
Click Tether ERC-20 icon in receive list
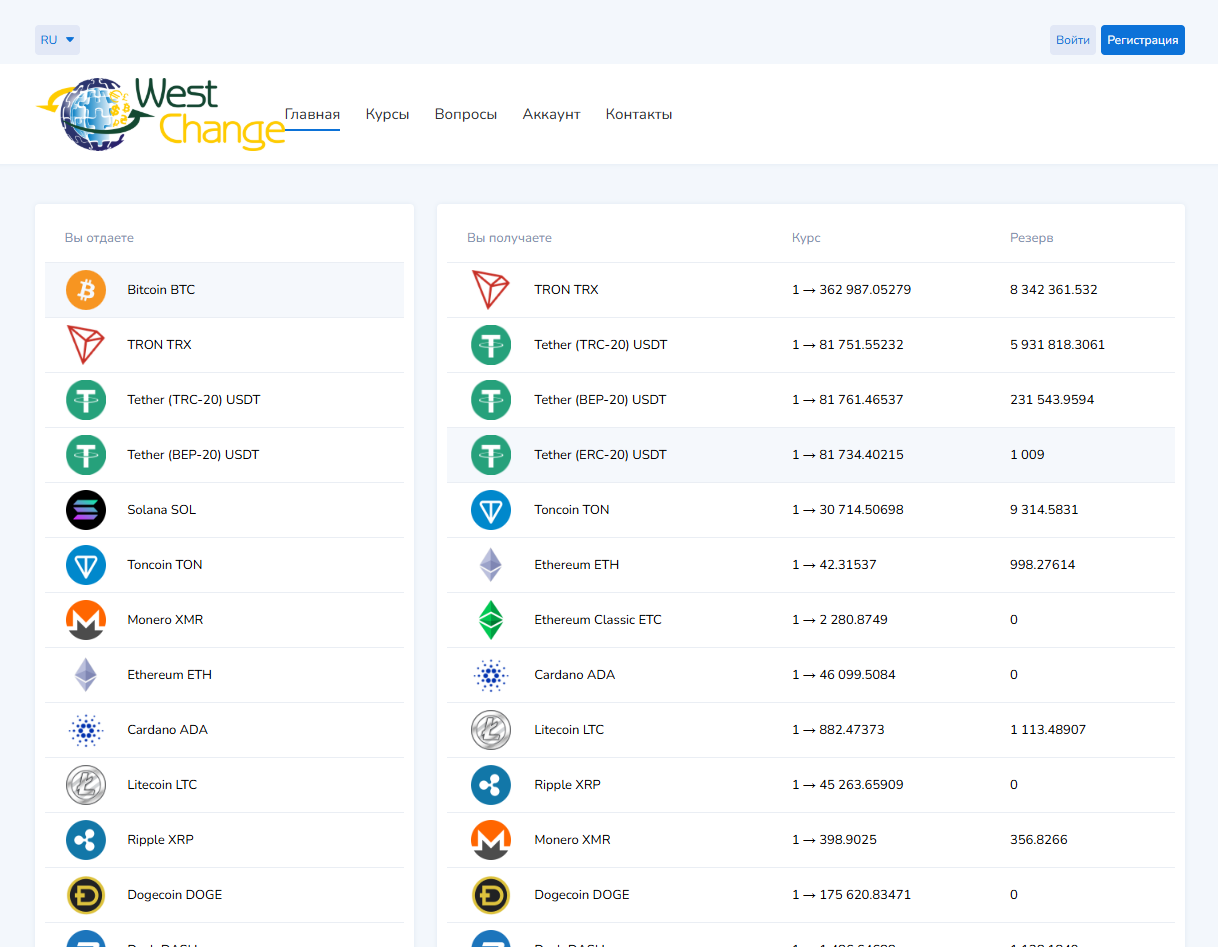pos(491,455)
